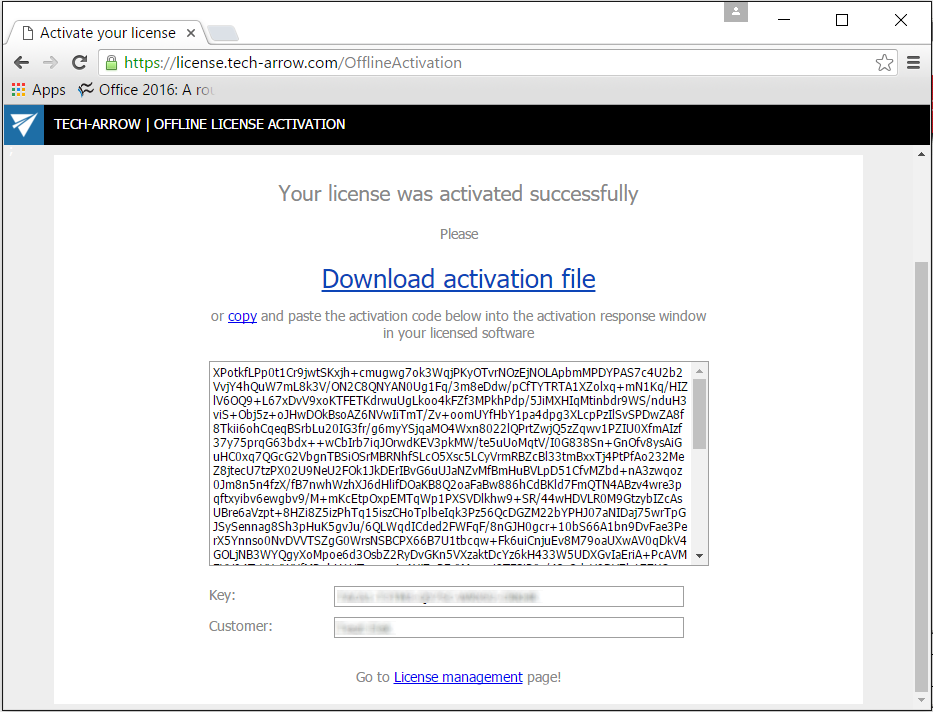The image size is (933, 712).
Task: Click the copy link
Action: click(x=242, y=315)
